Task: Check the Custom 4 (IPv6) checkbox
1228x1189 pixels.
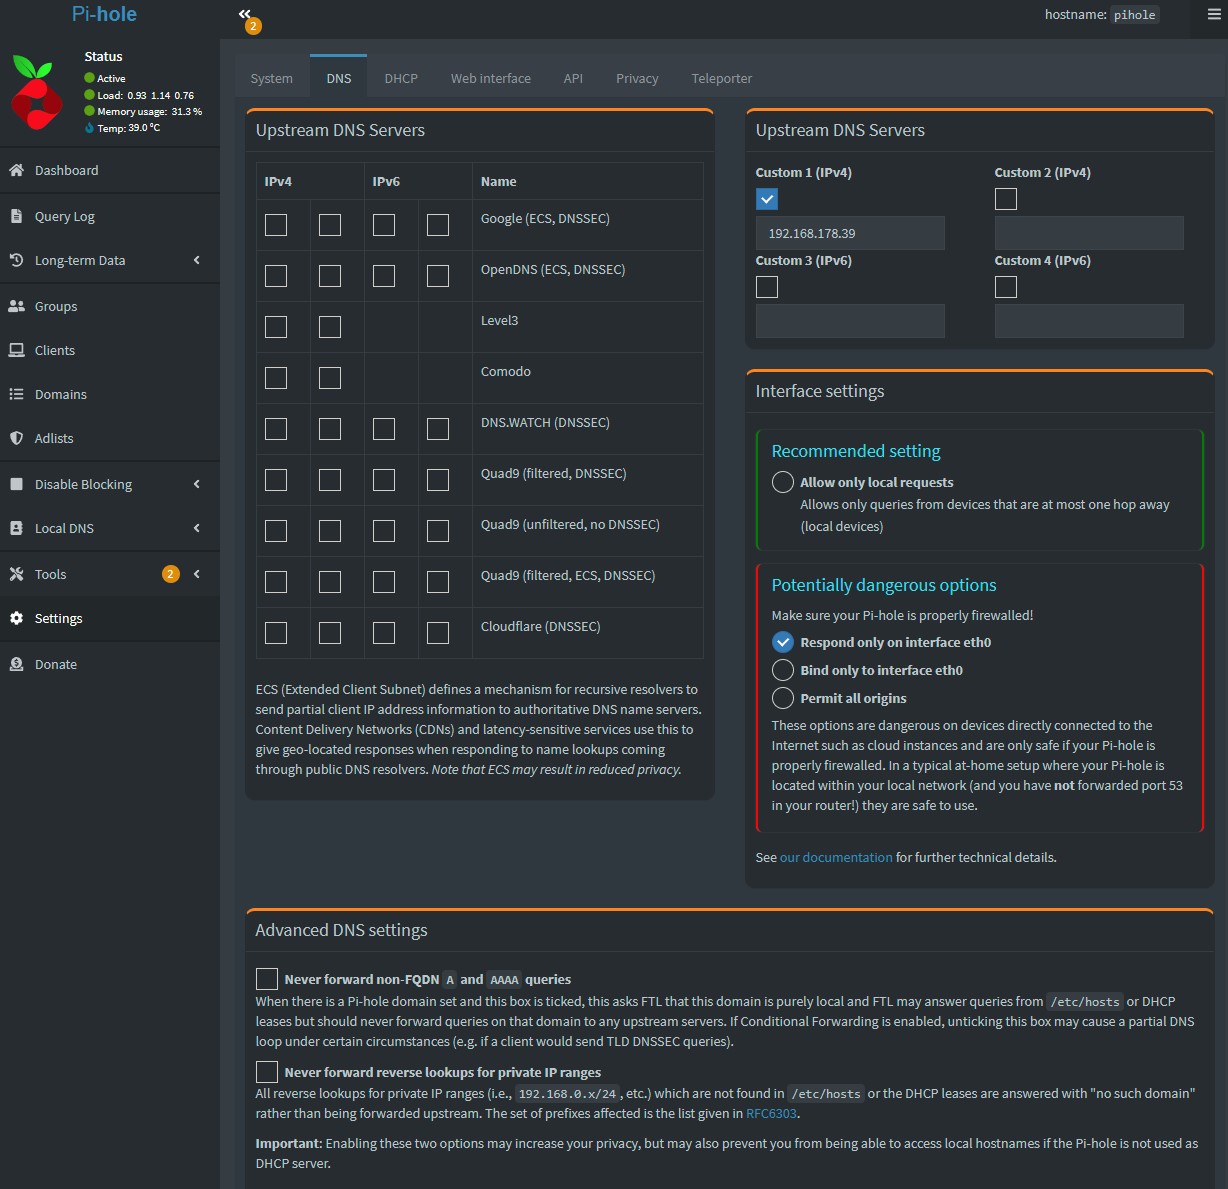Action: click(x=1006, y=287)
